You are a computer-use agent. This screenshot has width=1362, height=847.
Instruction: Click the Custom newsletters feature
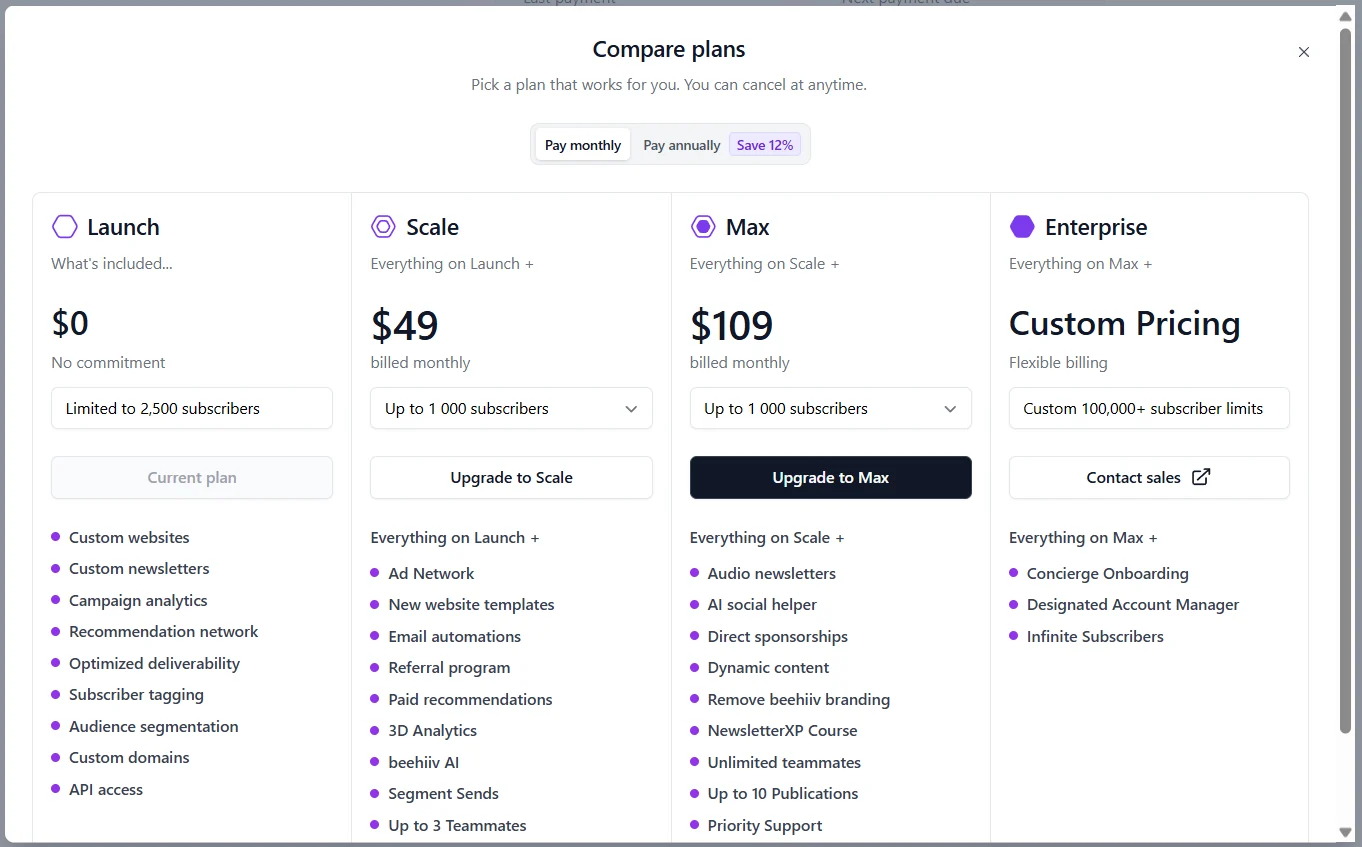pos(139,568)
